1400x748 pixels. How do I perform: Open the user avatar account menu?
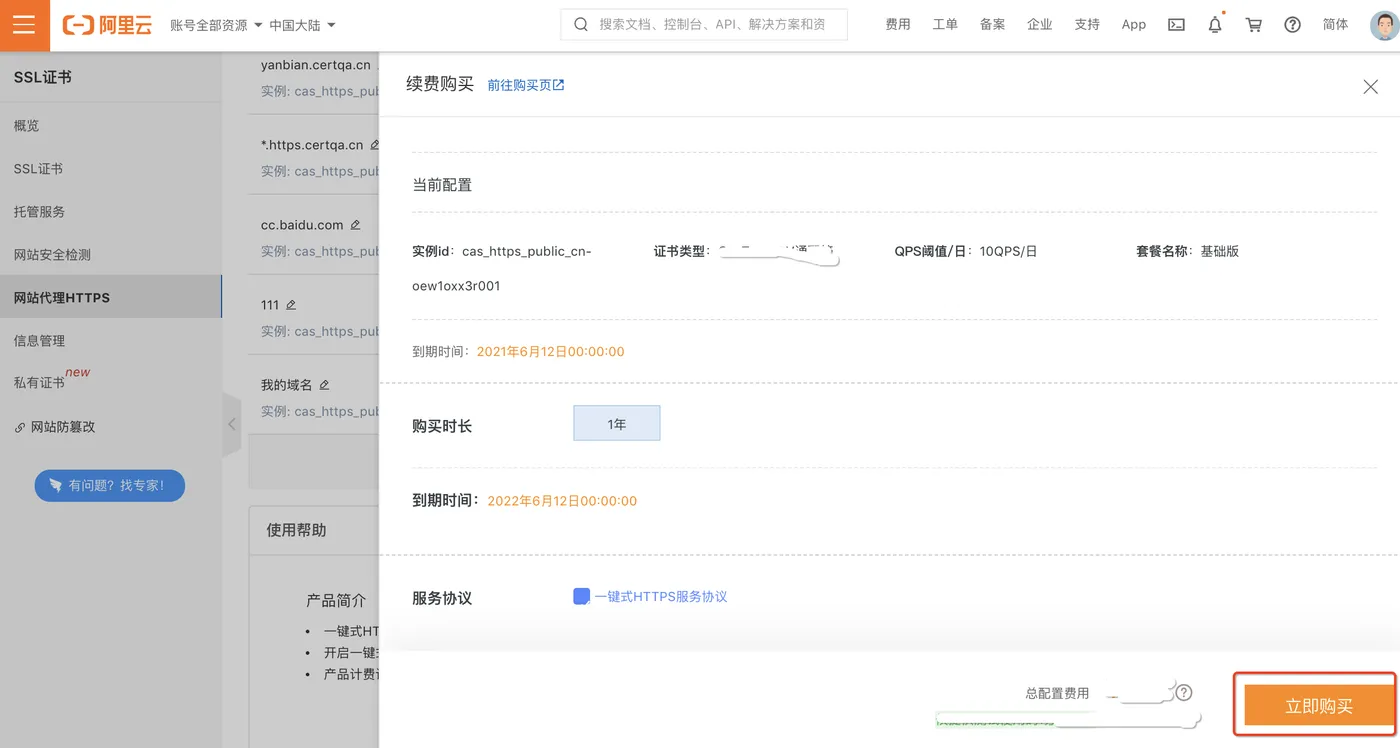coord(1384,25)
